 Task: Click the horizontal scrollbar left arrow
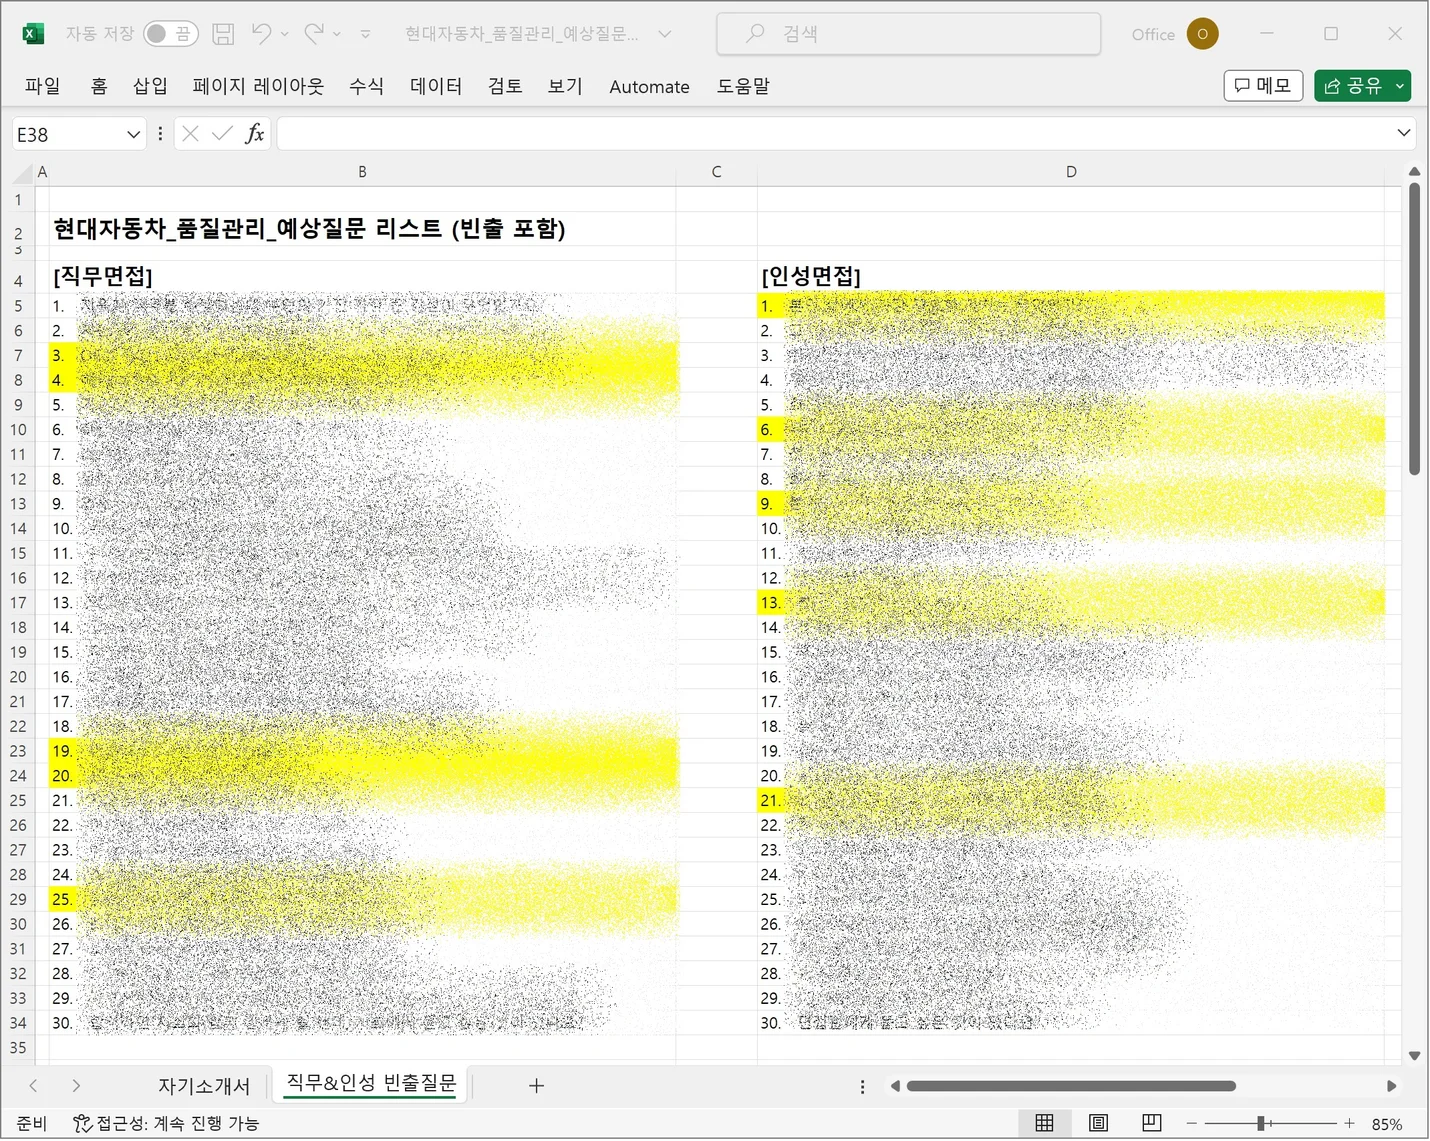coord(895,1086)
